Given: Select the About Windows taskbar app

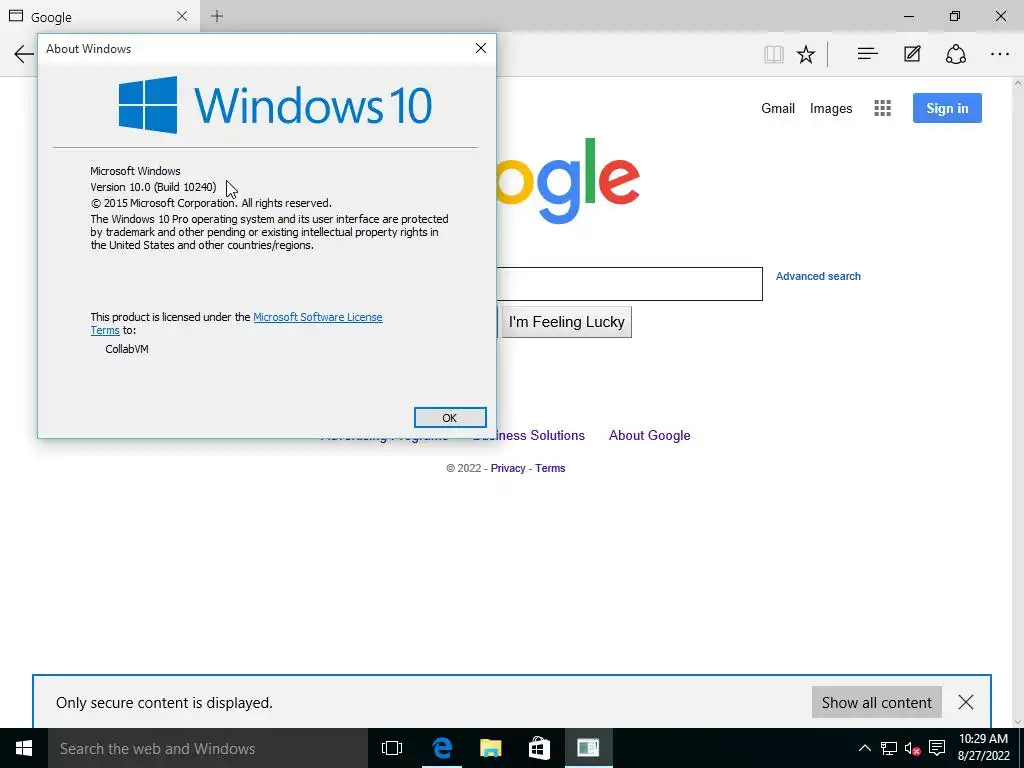Looking at the screenshot, I should pos(588,748).
